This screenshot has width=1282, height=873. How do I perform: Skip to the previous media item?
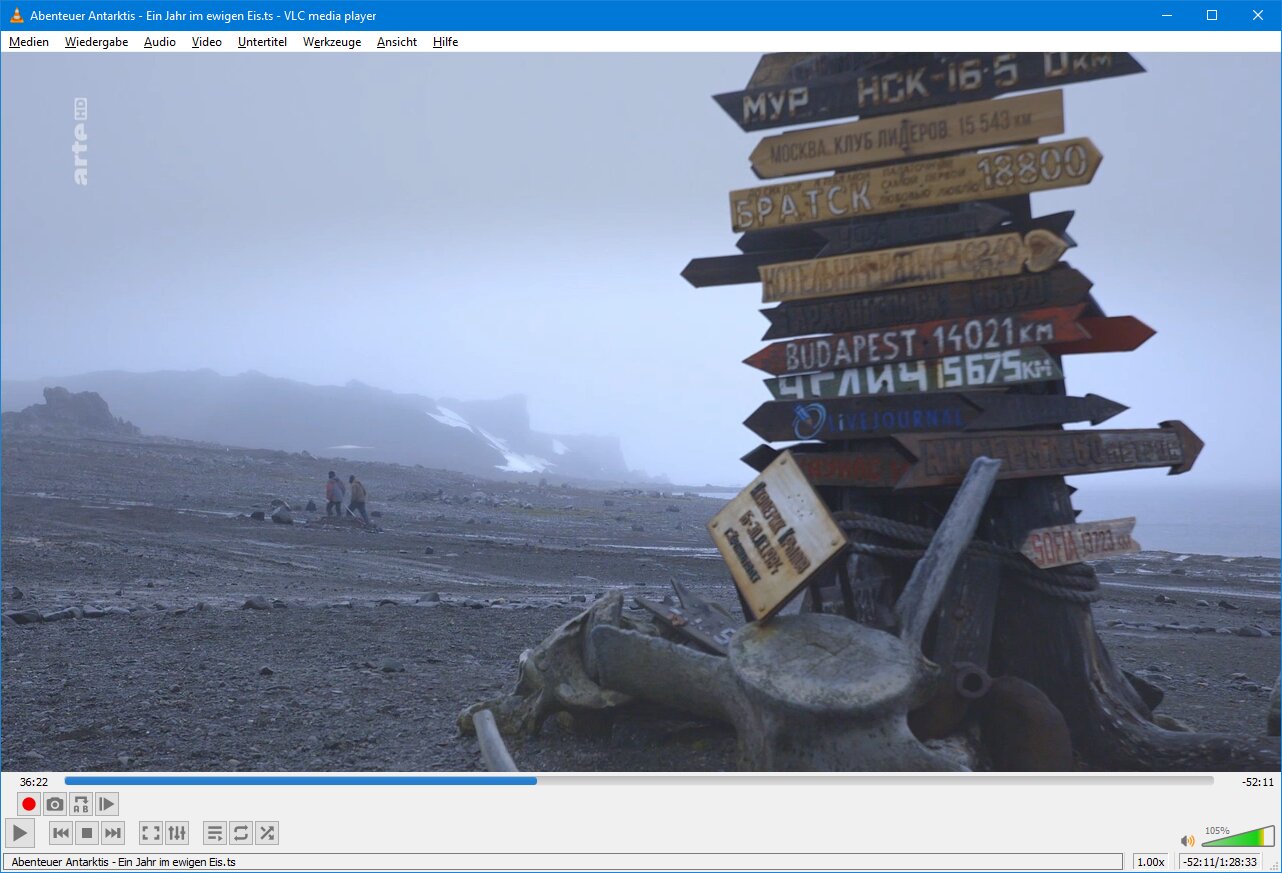(x=61, y=833)
